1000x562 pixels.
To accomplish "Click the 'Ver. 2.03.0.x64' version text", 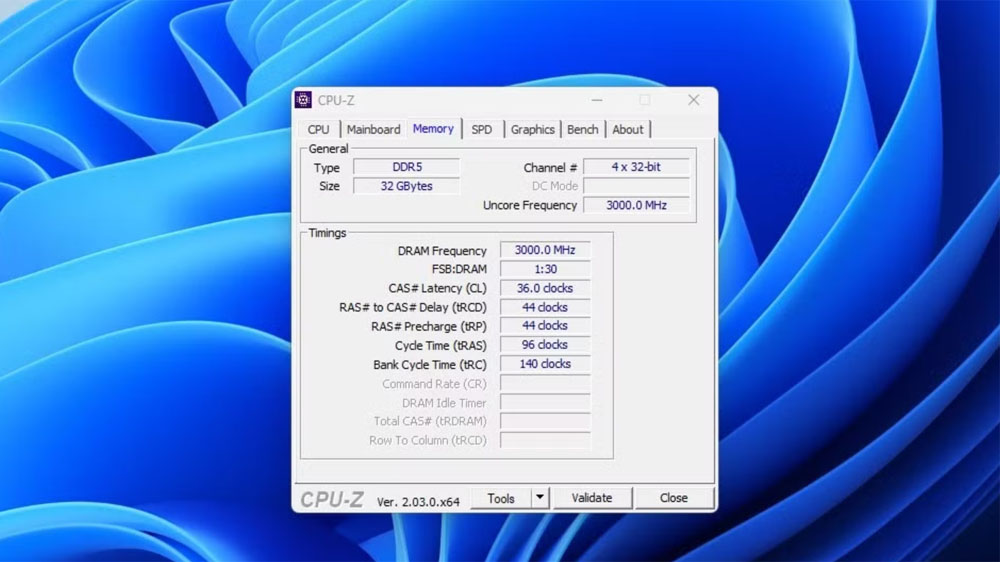I will point(418,502).
